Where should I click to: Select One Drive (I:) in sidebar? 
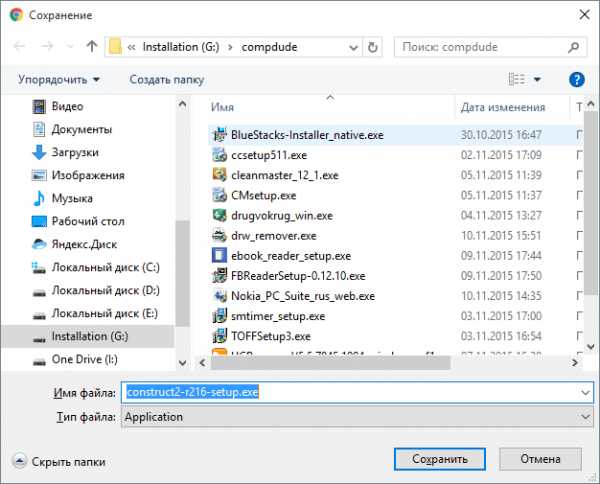tap(85, 359)
